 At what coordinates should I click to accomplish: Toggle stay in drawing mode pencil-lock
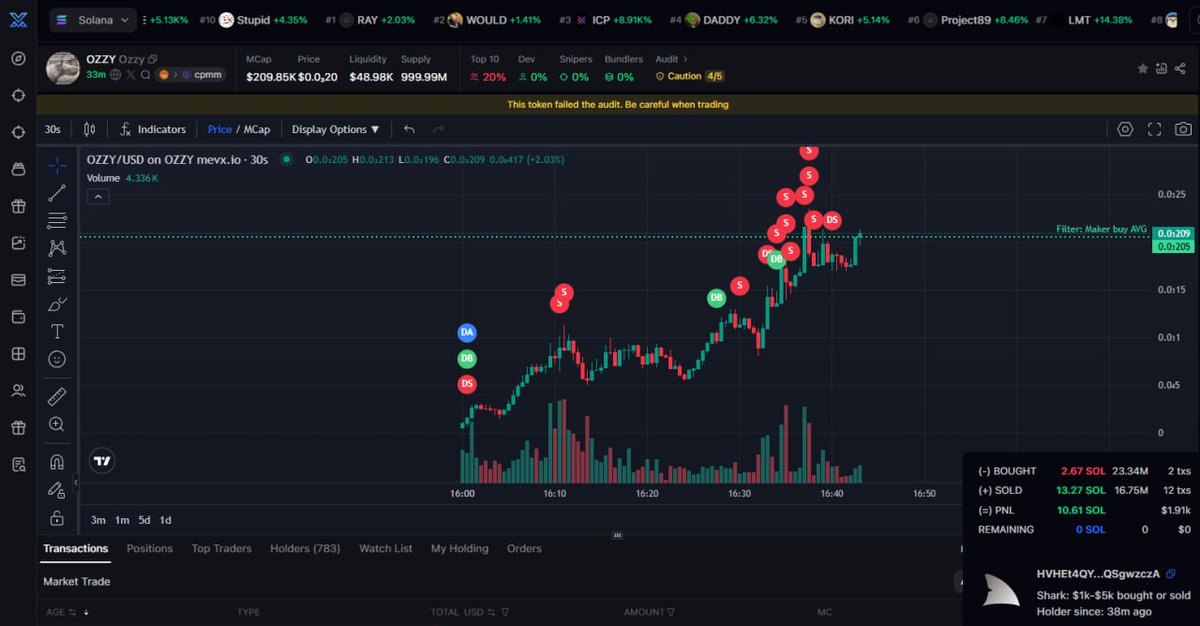coord(57,490)
